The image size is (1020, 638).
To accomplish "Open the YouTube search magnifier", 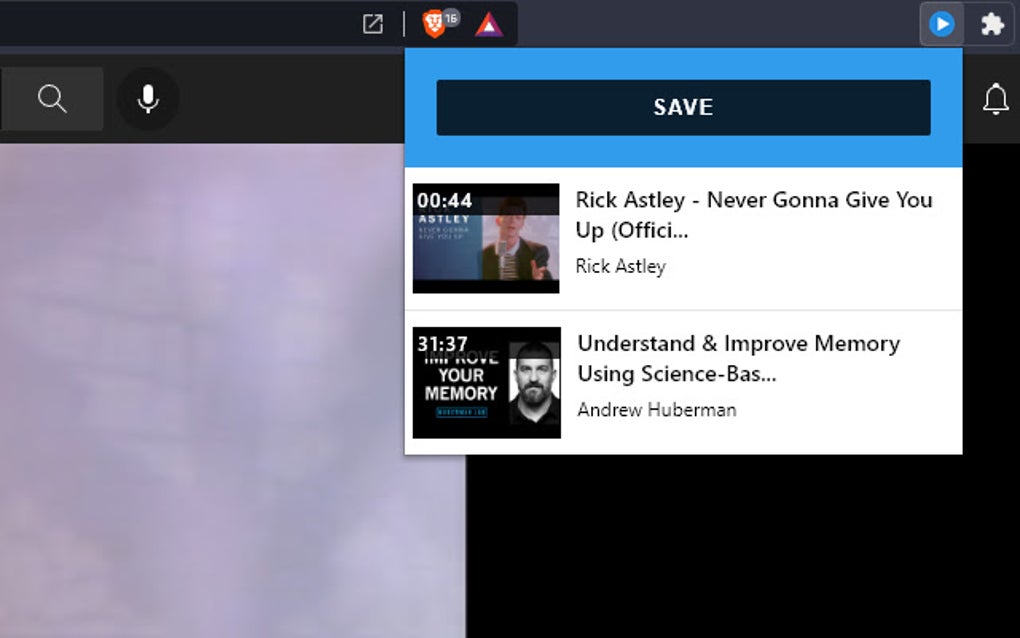I will [x=50, y=99].
